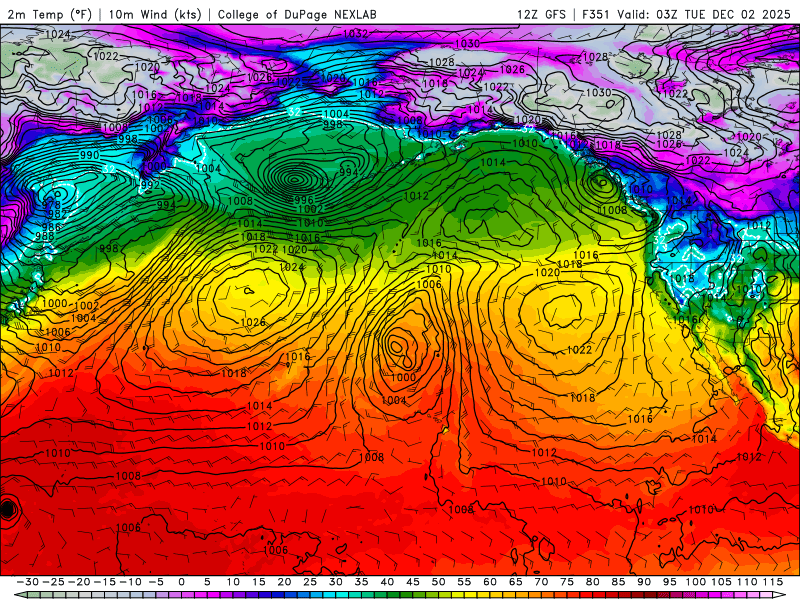The image size is (800, 600).
Task: Click the '60' label on temperature scale
Action: point(490,582)
